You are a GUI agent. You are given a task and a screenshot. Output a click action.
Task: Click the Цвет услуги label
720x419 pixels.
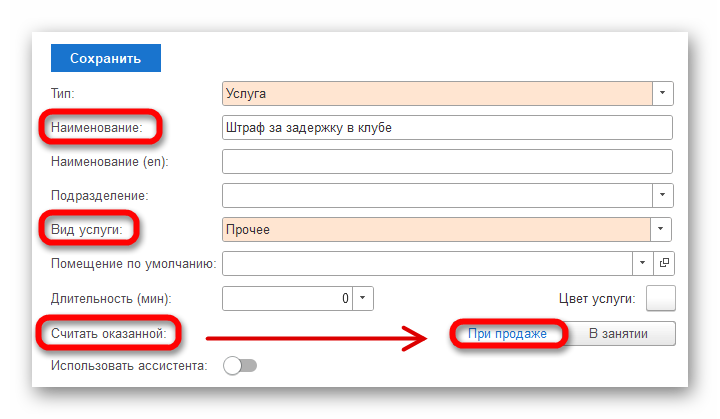point(597,299)
